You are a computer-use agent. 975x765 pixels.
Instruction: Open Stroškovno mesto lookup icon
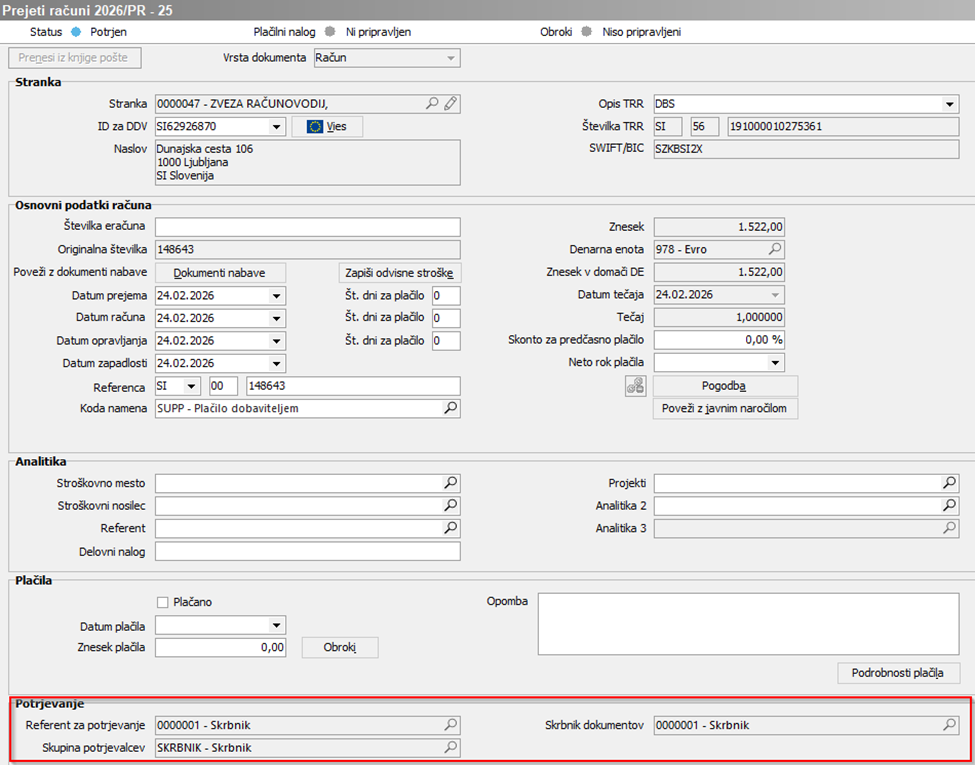tap(451, 482)
